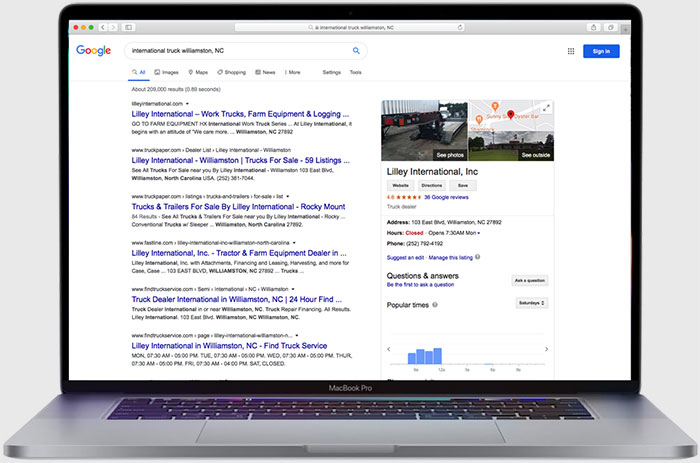Open the Safari share icon
Viewport: 700px width, 463px height.
point(593,27)
